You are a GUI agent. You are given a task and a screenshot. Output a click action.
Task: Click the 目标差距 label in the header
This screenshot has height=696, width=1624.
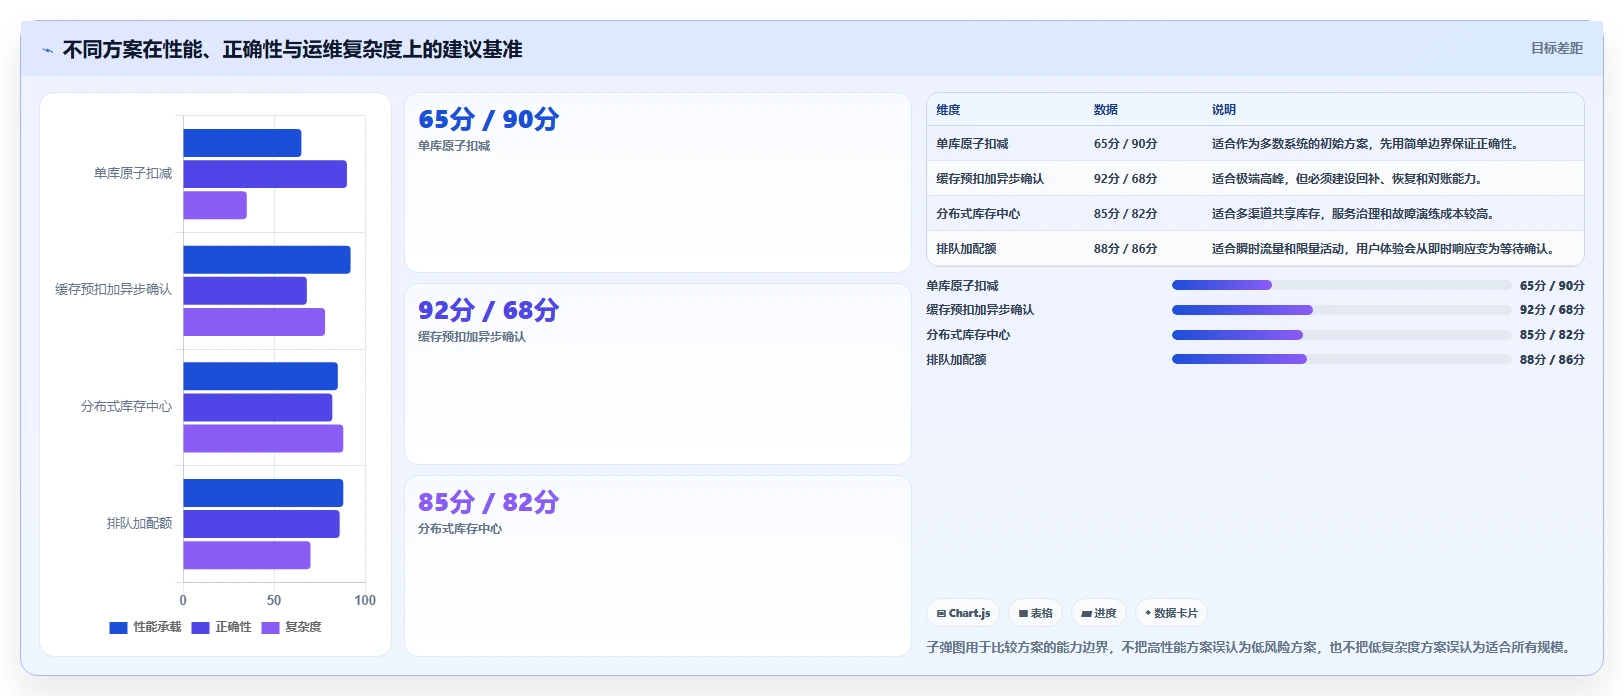tap(1556, 48)
